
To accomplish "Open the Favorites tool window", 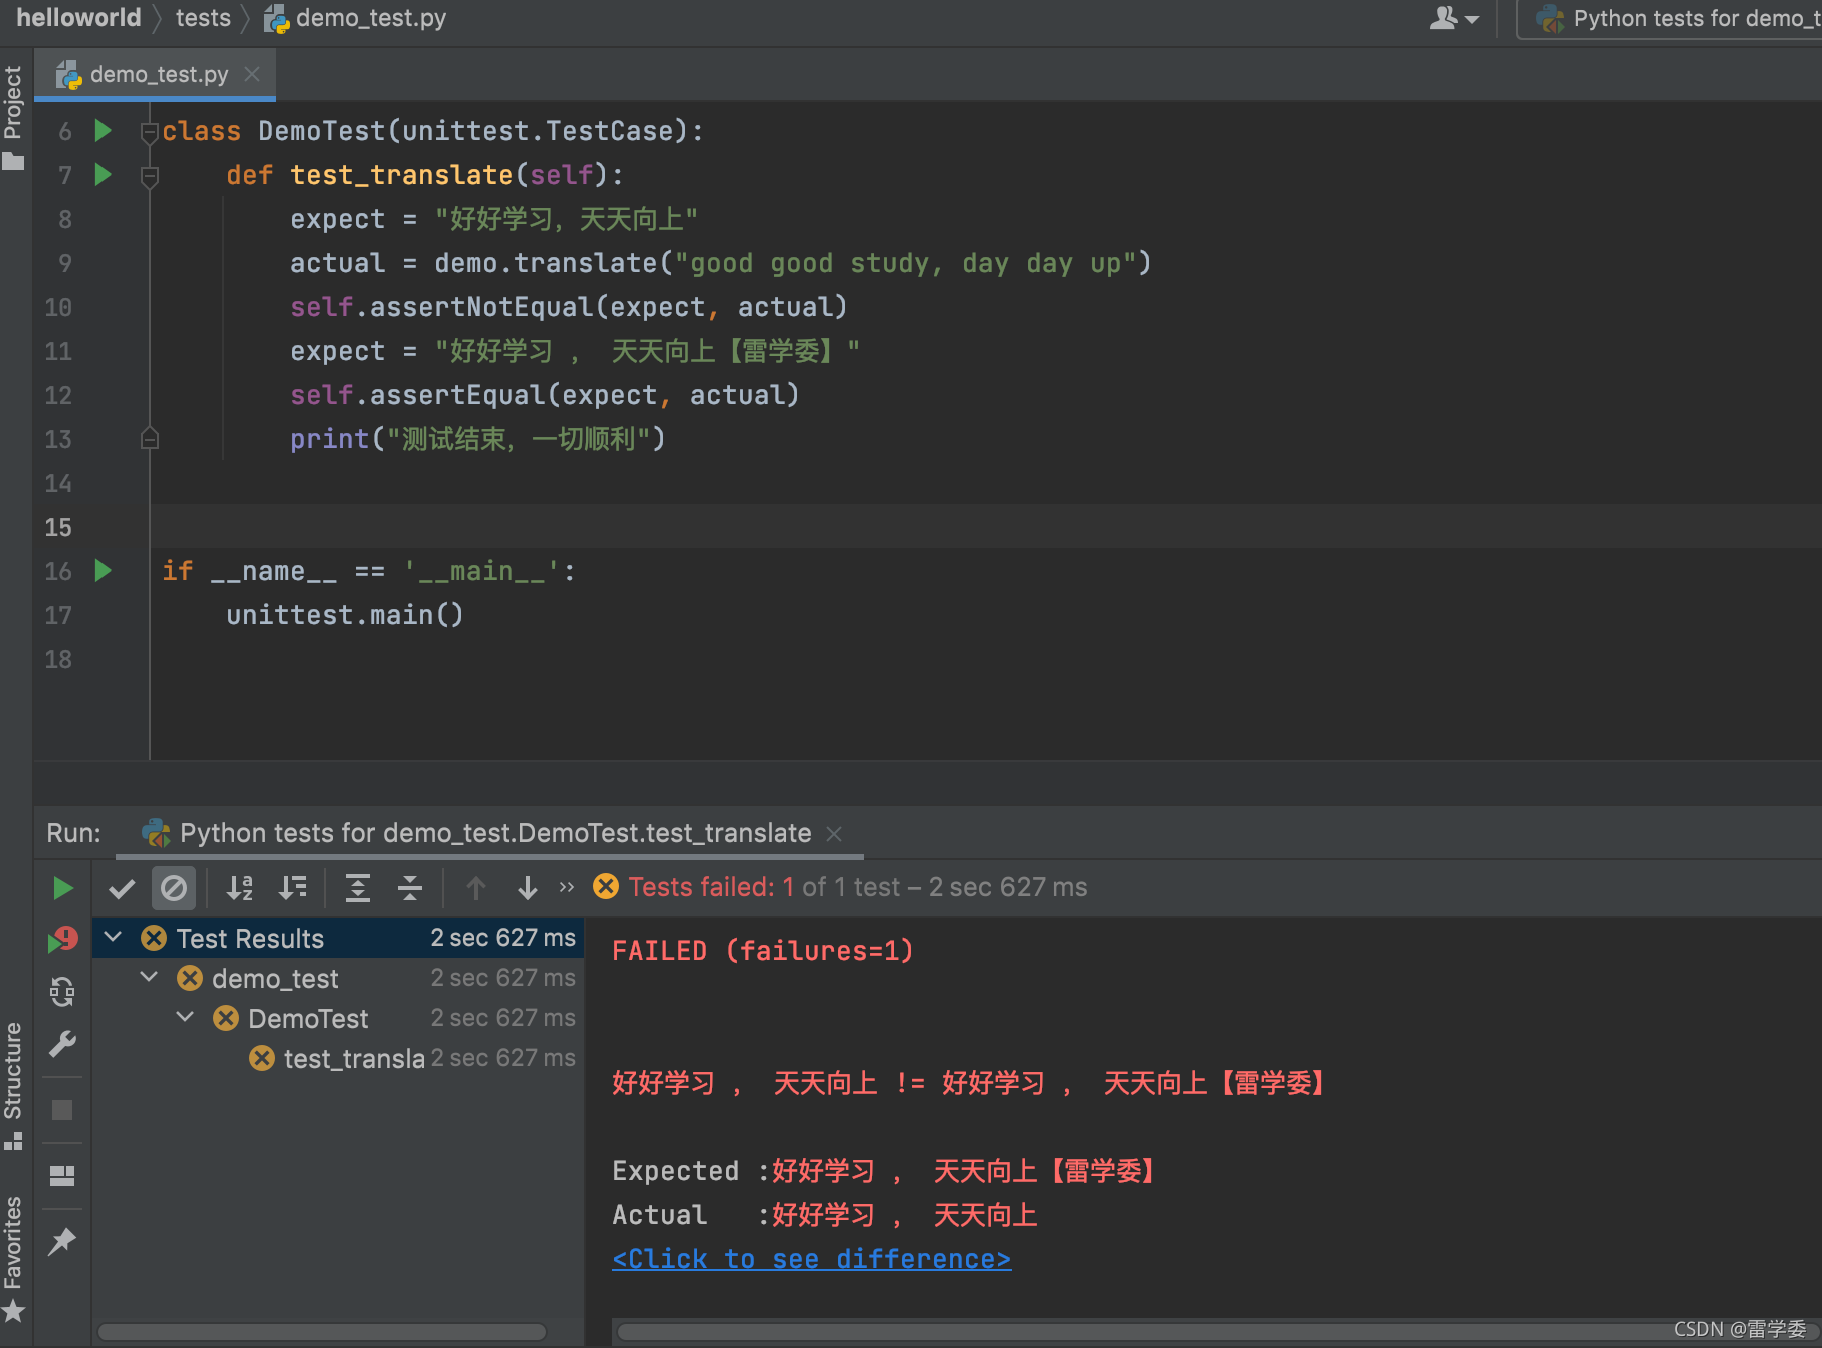I will tap(13, 1258).
